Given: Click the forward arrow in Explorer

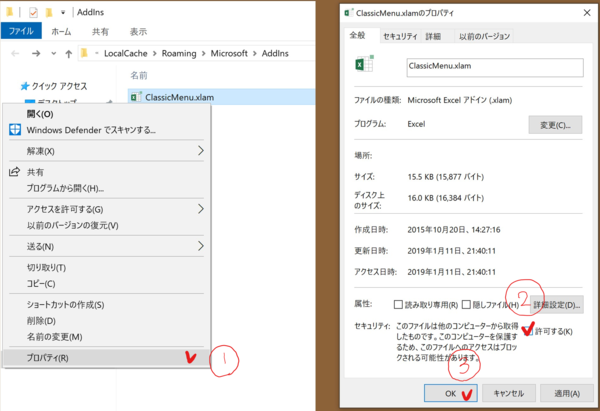Looking at the screenshot, I should coord(36,54).
